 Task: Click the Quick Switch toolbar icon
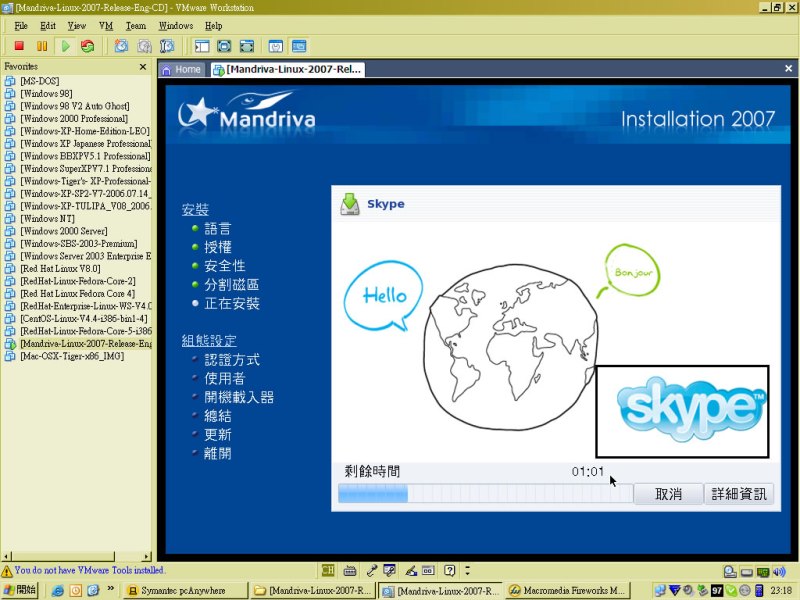click(224, 46)
